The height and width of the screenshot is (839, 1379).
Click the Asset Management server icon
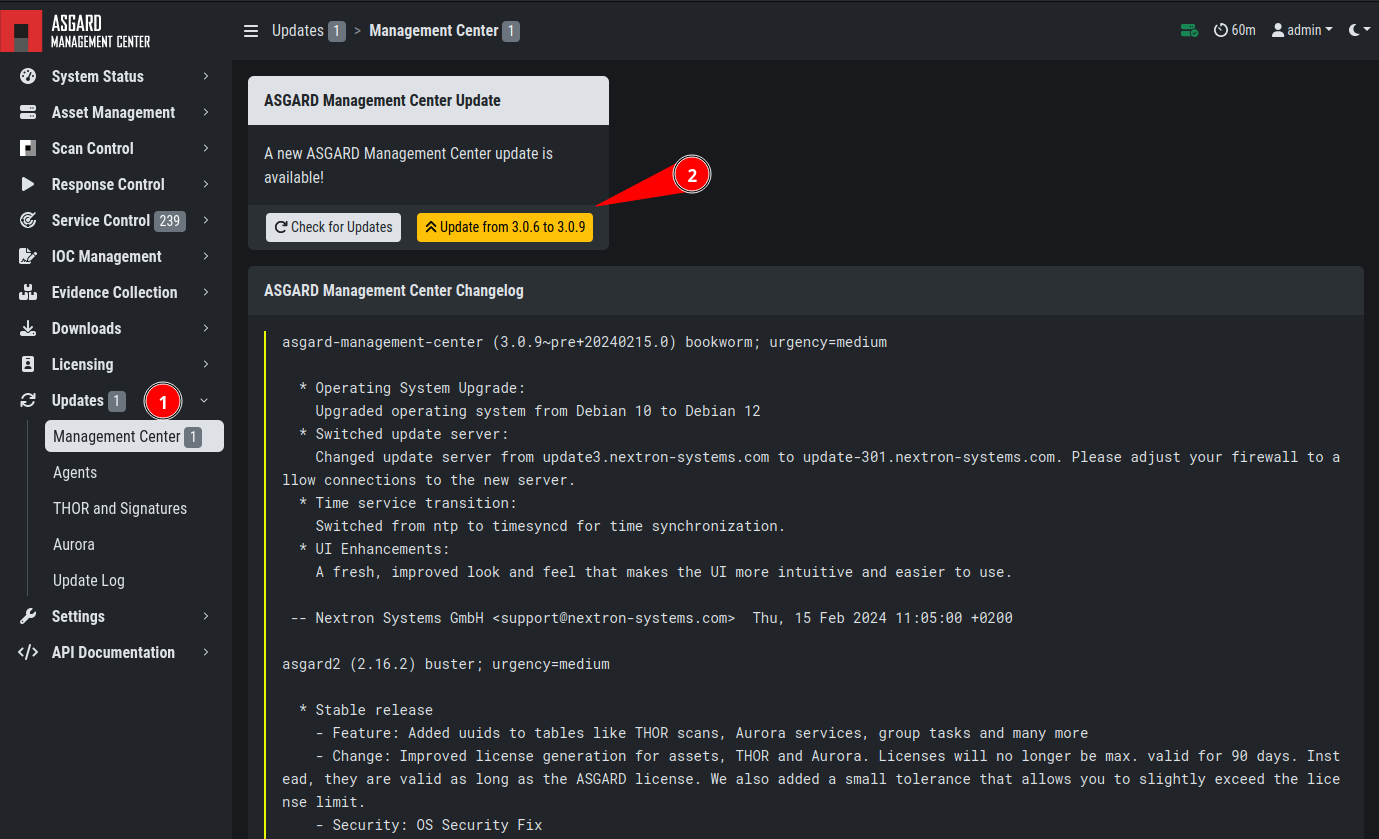(28, 112)
